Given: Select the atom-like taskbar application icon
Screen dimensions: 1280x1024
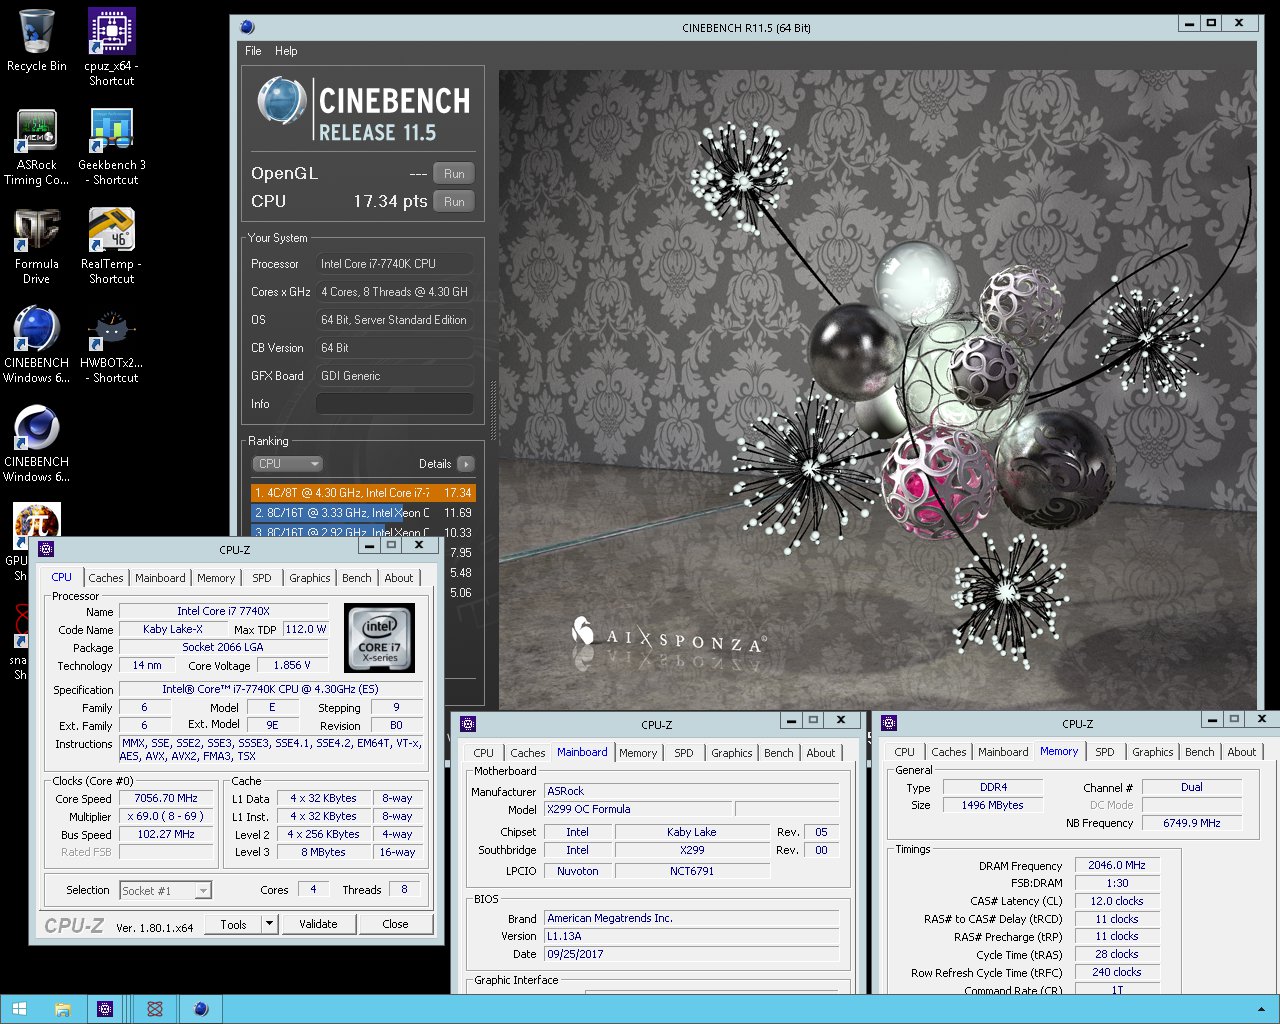Looking at the screenshot, I should point(155,1009).
